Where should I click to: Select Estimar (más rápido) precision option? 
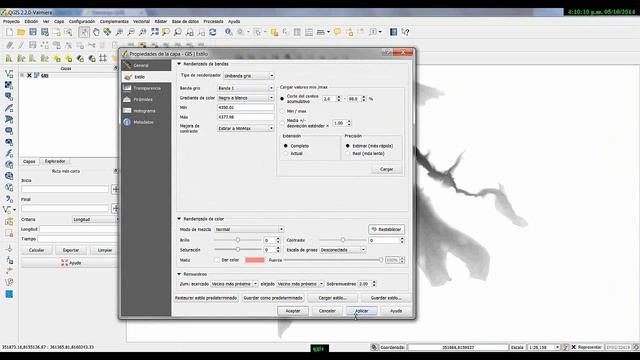pos(348,146)
